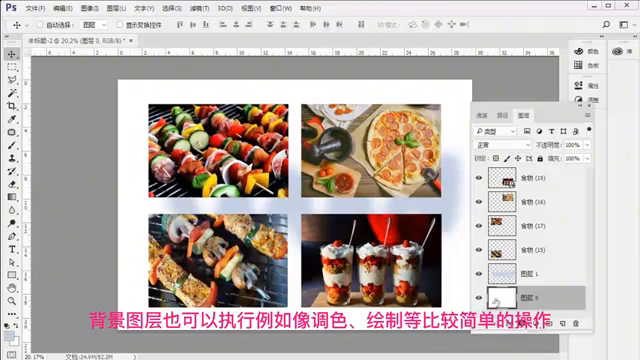640x360 pixels.
Task: Open the 图像(I) menu
Action: coord(89,9)
